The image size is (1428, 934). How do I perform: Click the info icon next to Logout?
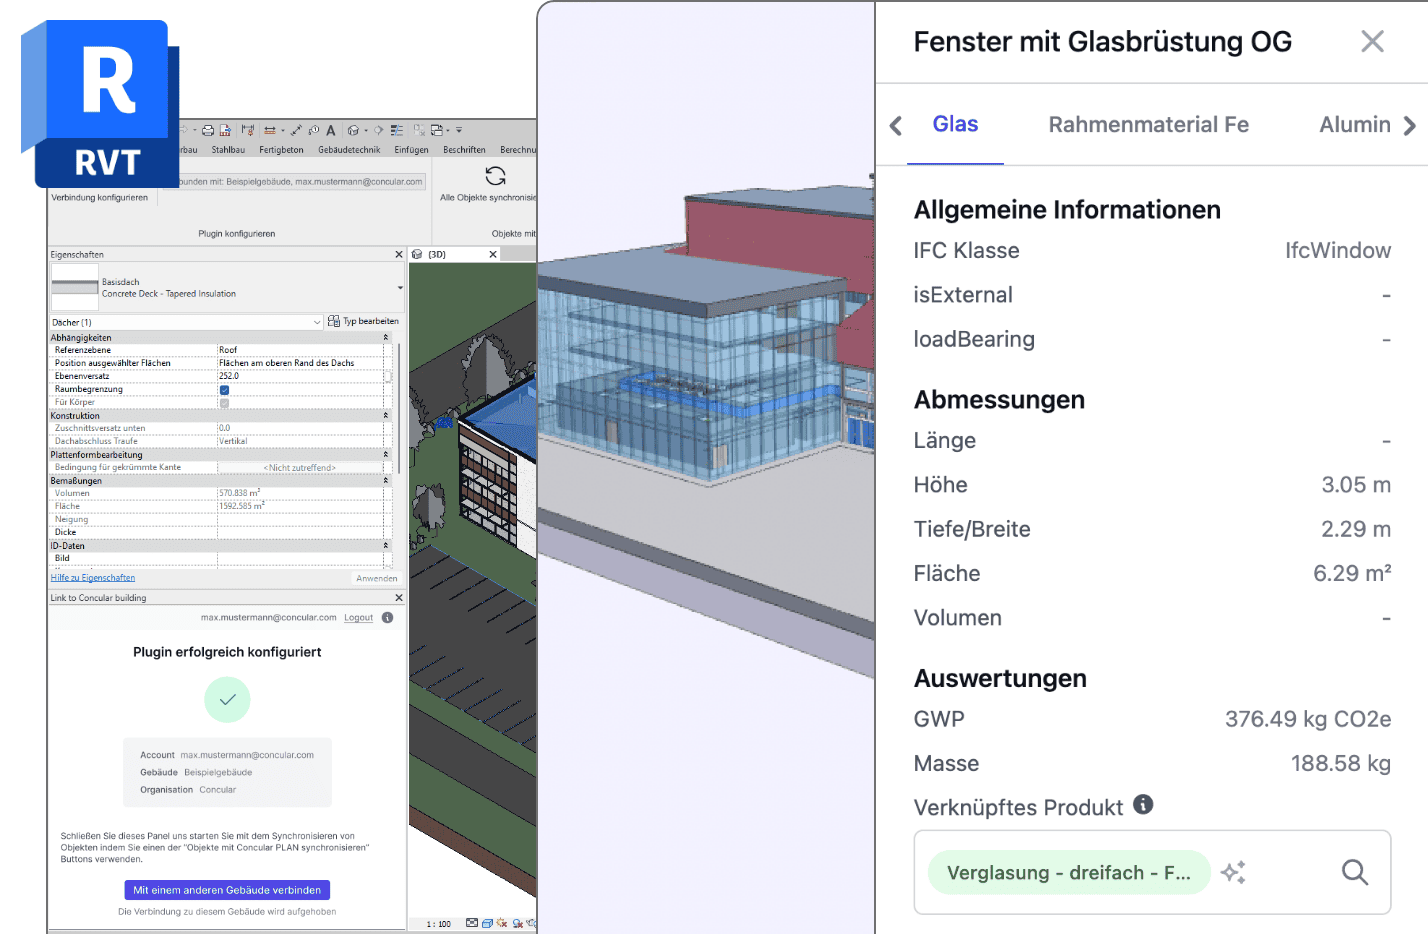coord(388,618)
